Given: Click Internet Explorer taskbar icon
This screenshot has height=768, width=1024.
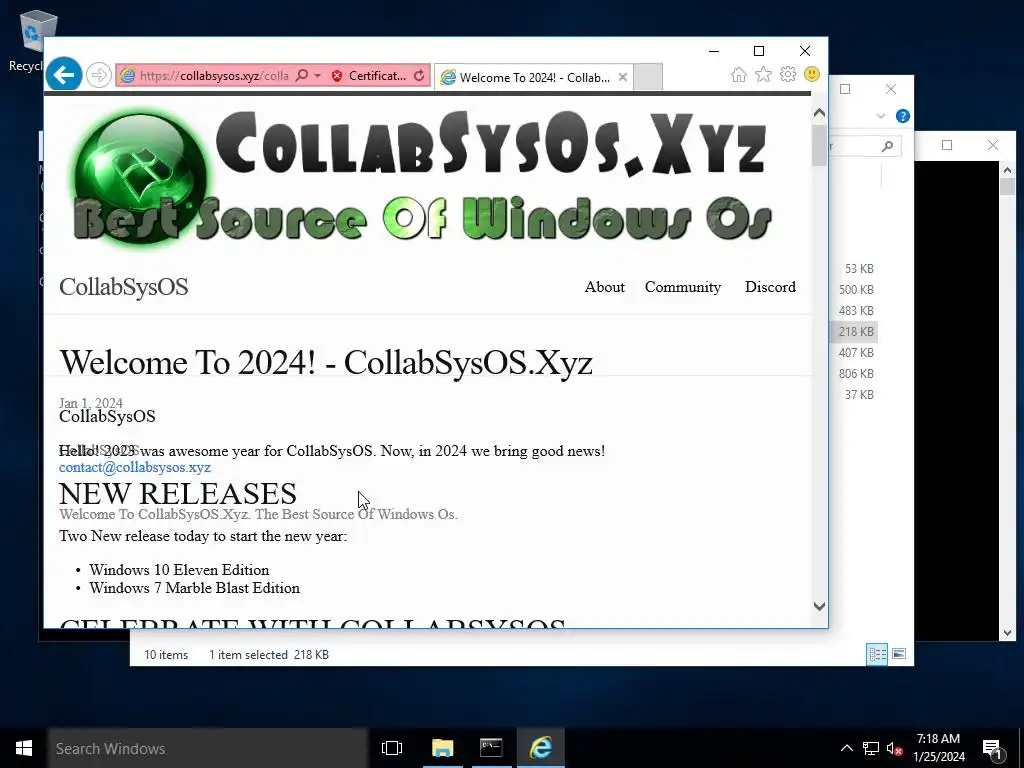Looking at the screenshot, I should [541, 748].
